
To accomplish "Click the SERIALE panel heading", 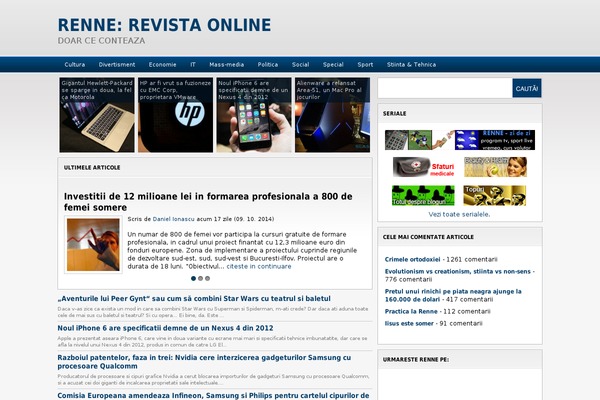I will [395, 114].
